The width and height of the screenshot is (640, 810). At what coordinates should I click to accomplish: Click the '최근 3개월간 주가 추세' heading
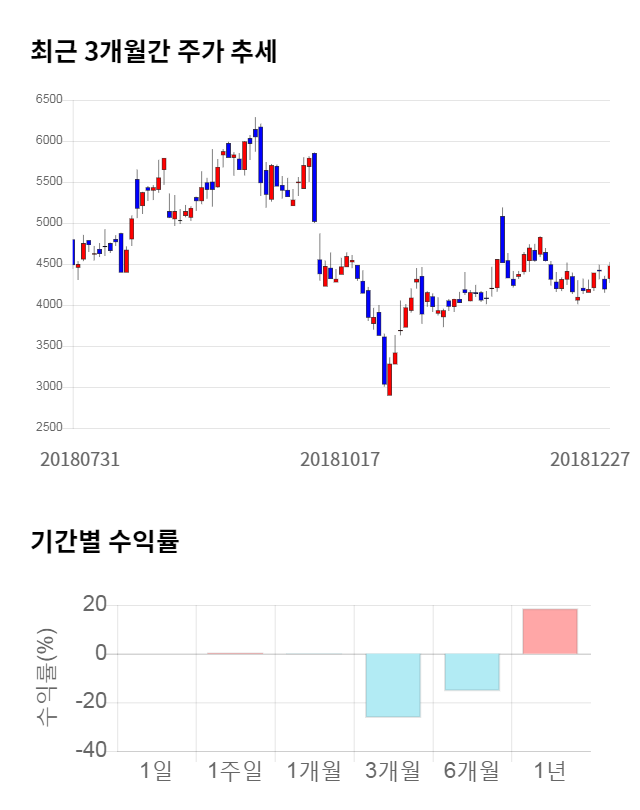(x=154, y=52)
